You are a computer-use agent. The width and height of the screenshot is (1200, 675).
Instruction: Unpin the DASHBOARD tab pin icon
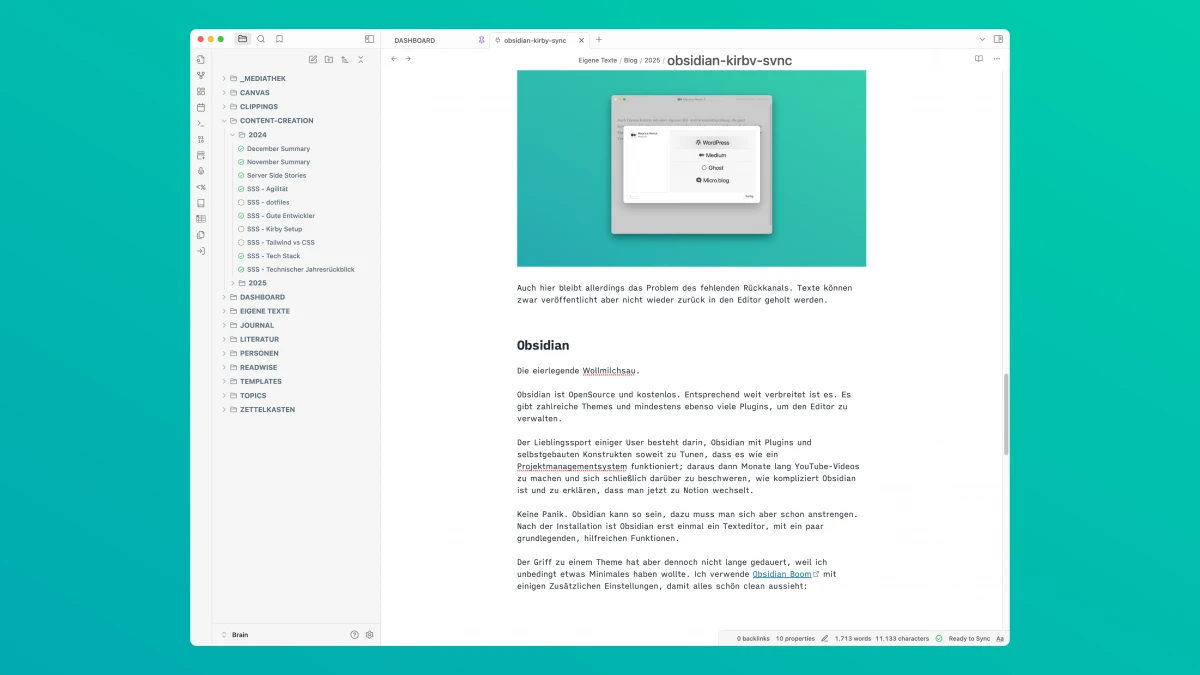[x=481, y=40]
